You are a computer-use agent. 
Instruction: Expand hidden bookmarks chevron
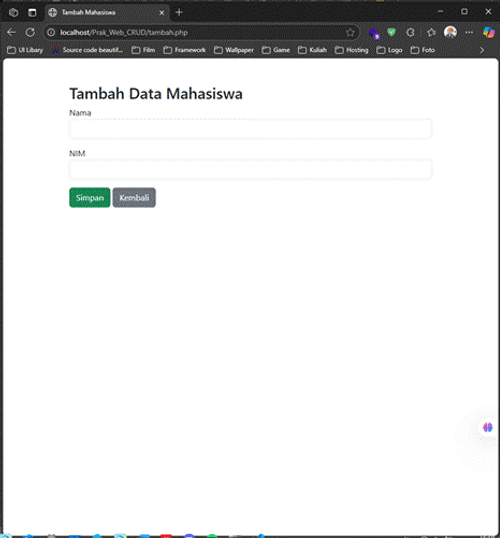[482, 50]
